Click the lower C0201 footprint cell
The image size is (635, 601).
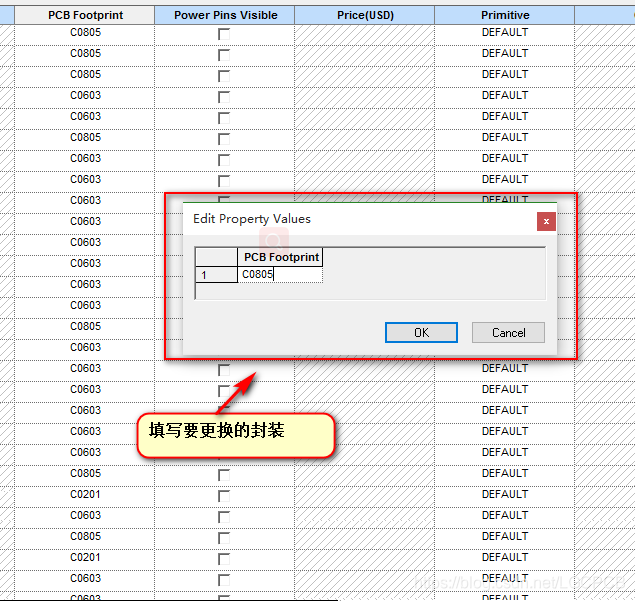point(85,558)
